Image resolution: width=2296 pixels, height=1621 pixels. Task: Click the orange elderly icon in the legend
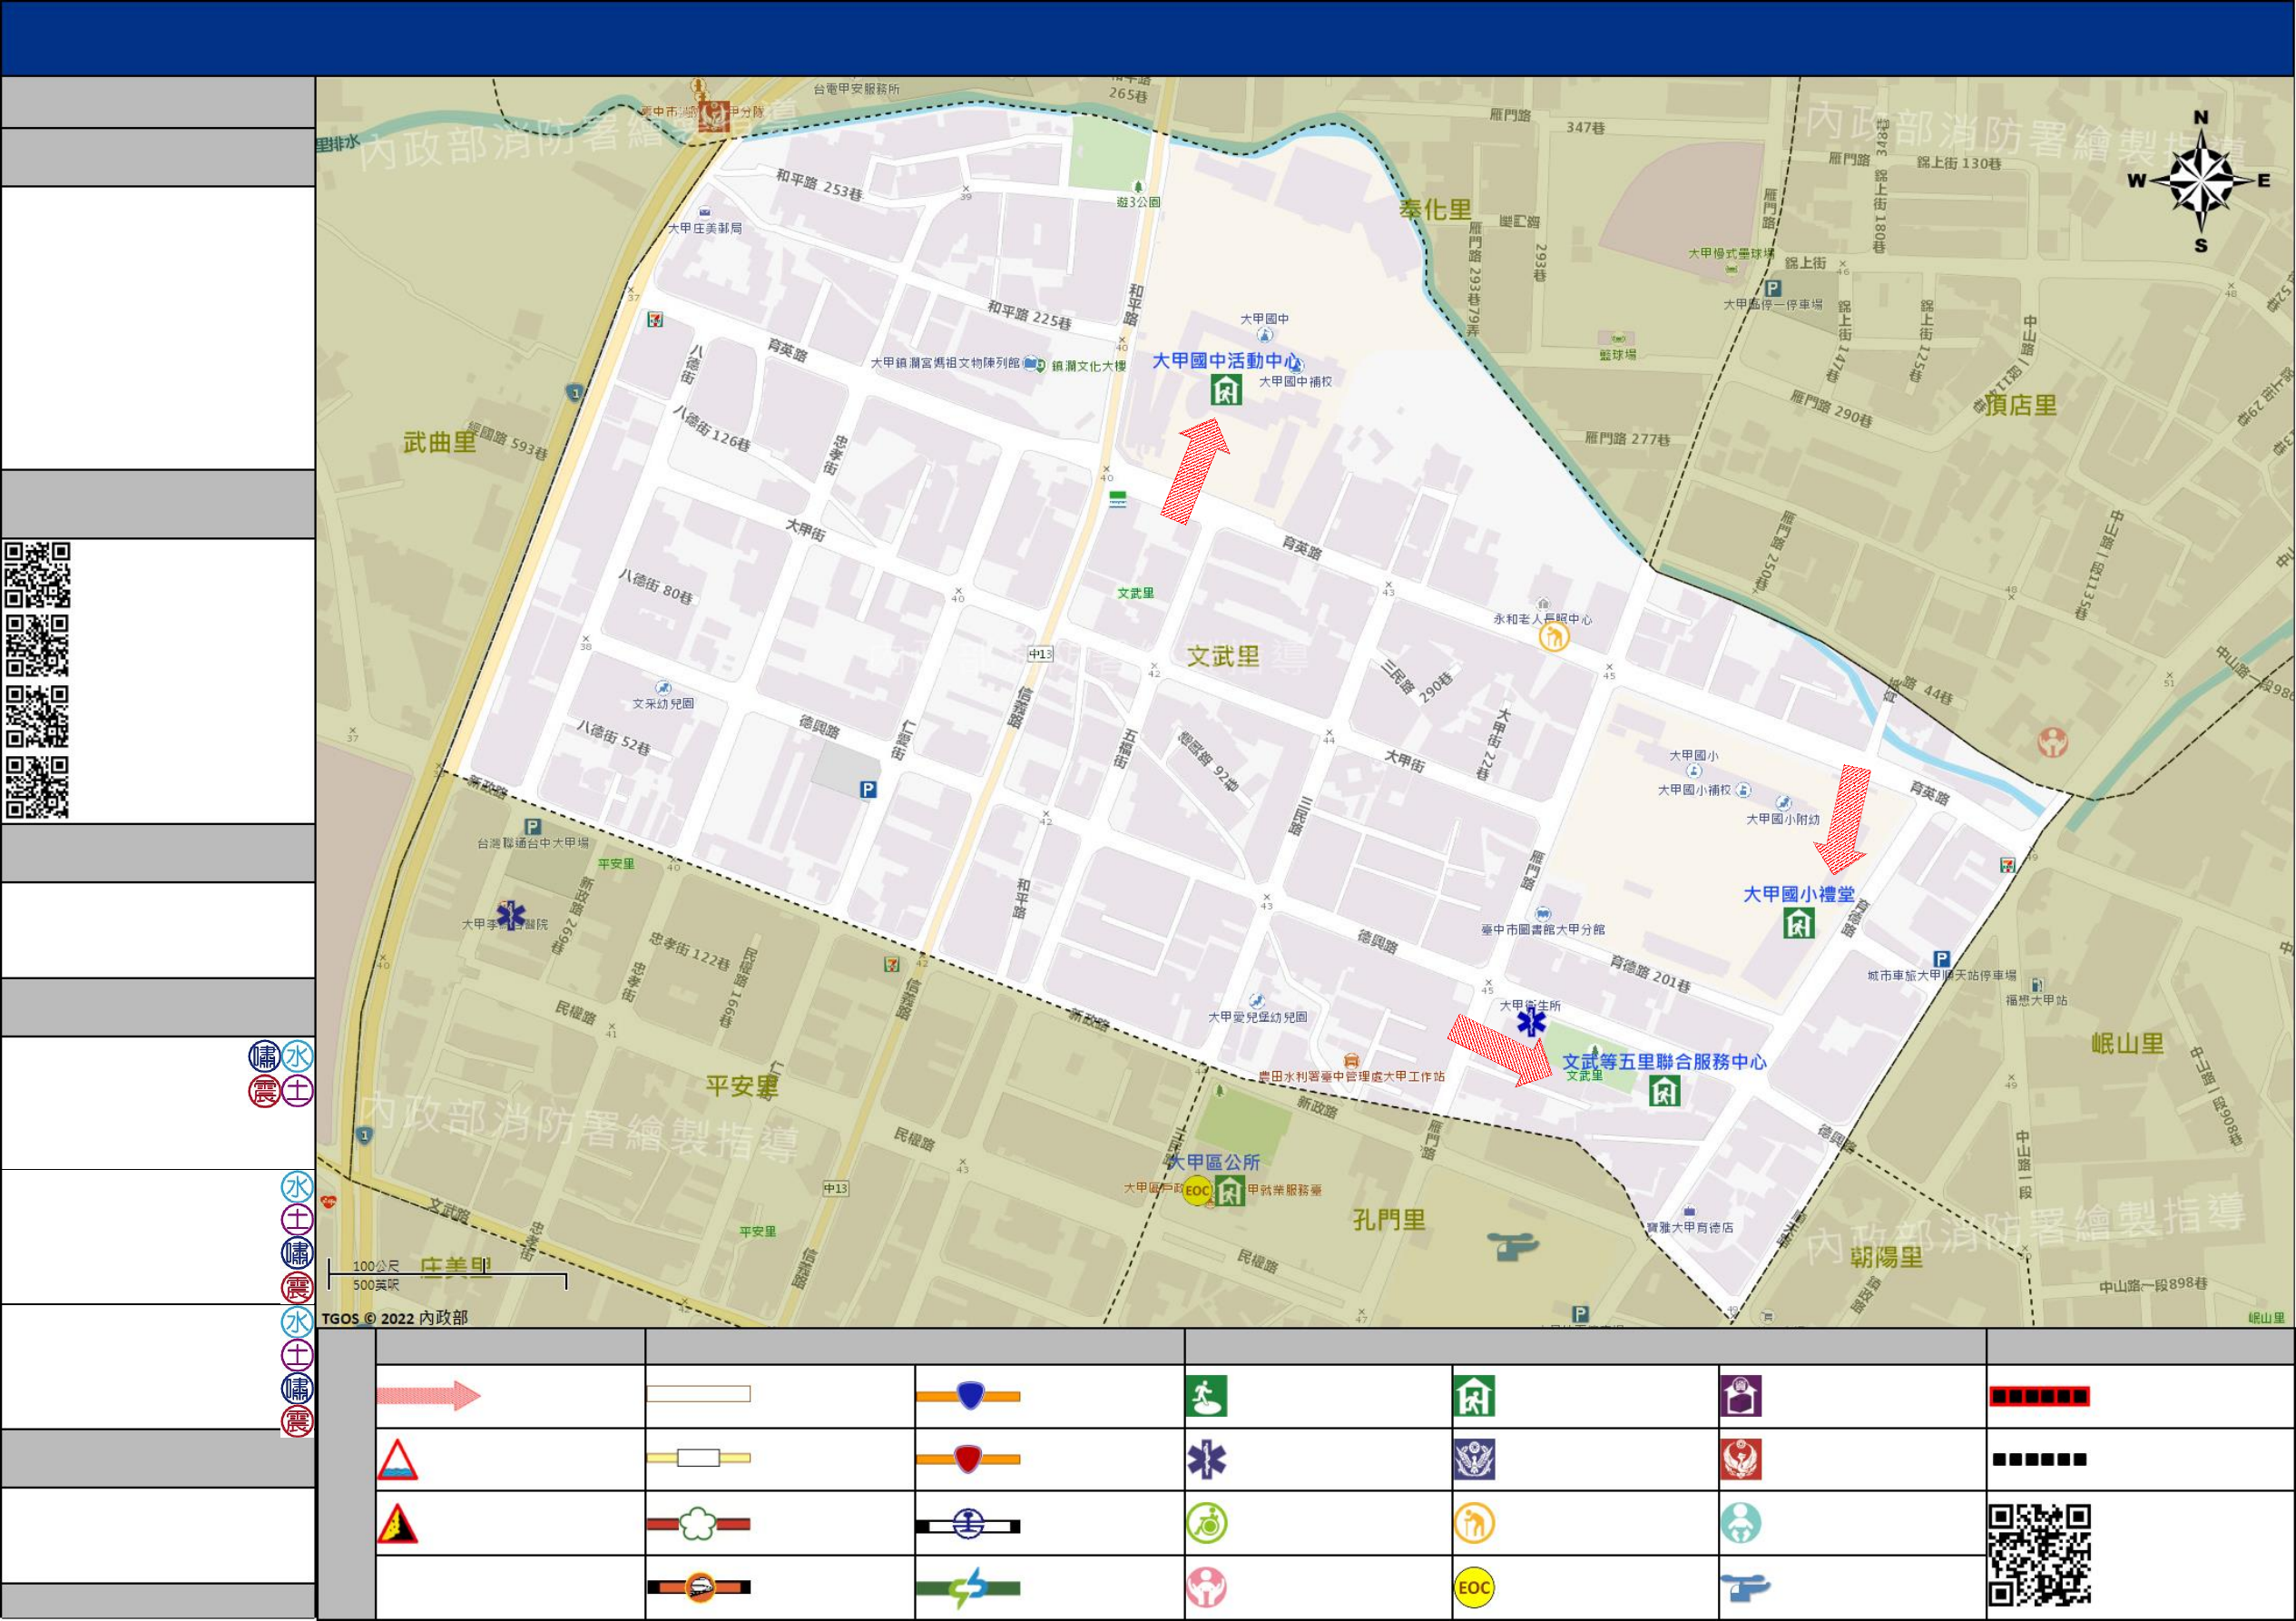1474,1524
